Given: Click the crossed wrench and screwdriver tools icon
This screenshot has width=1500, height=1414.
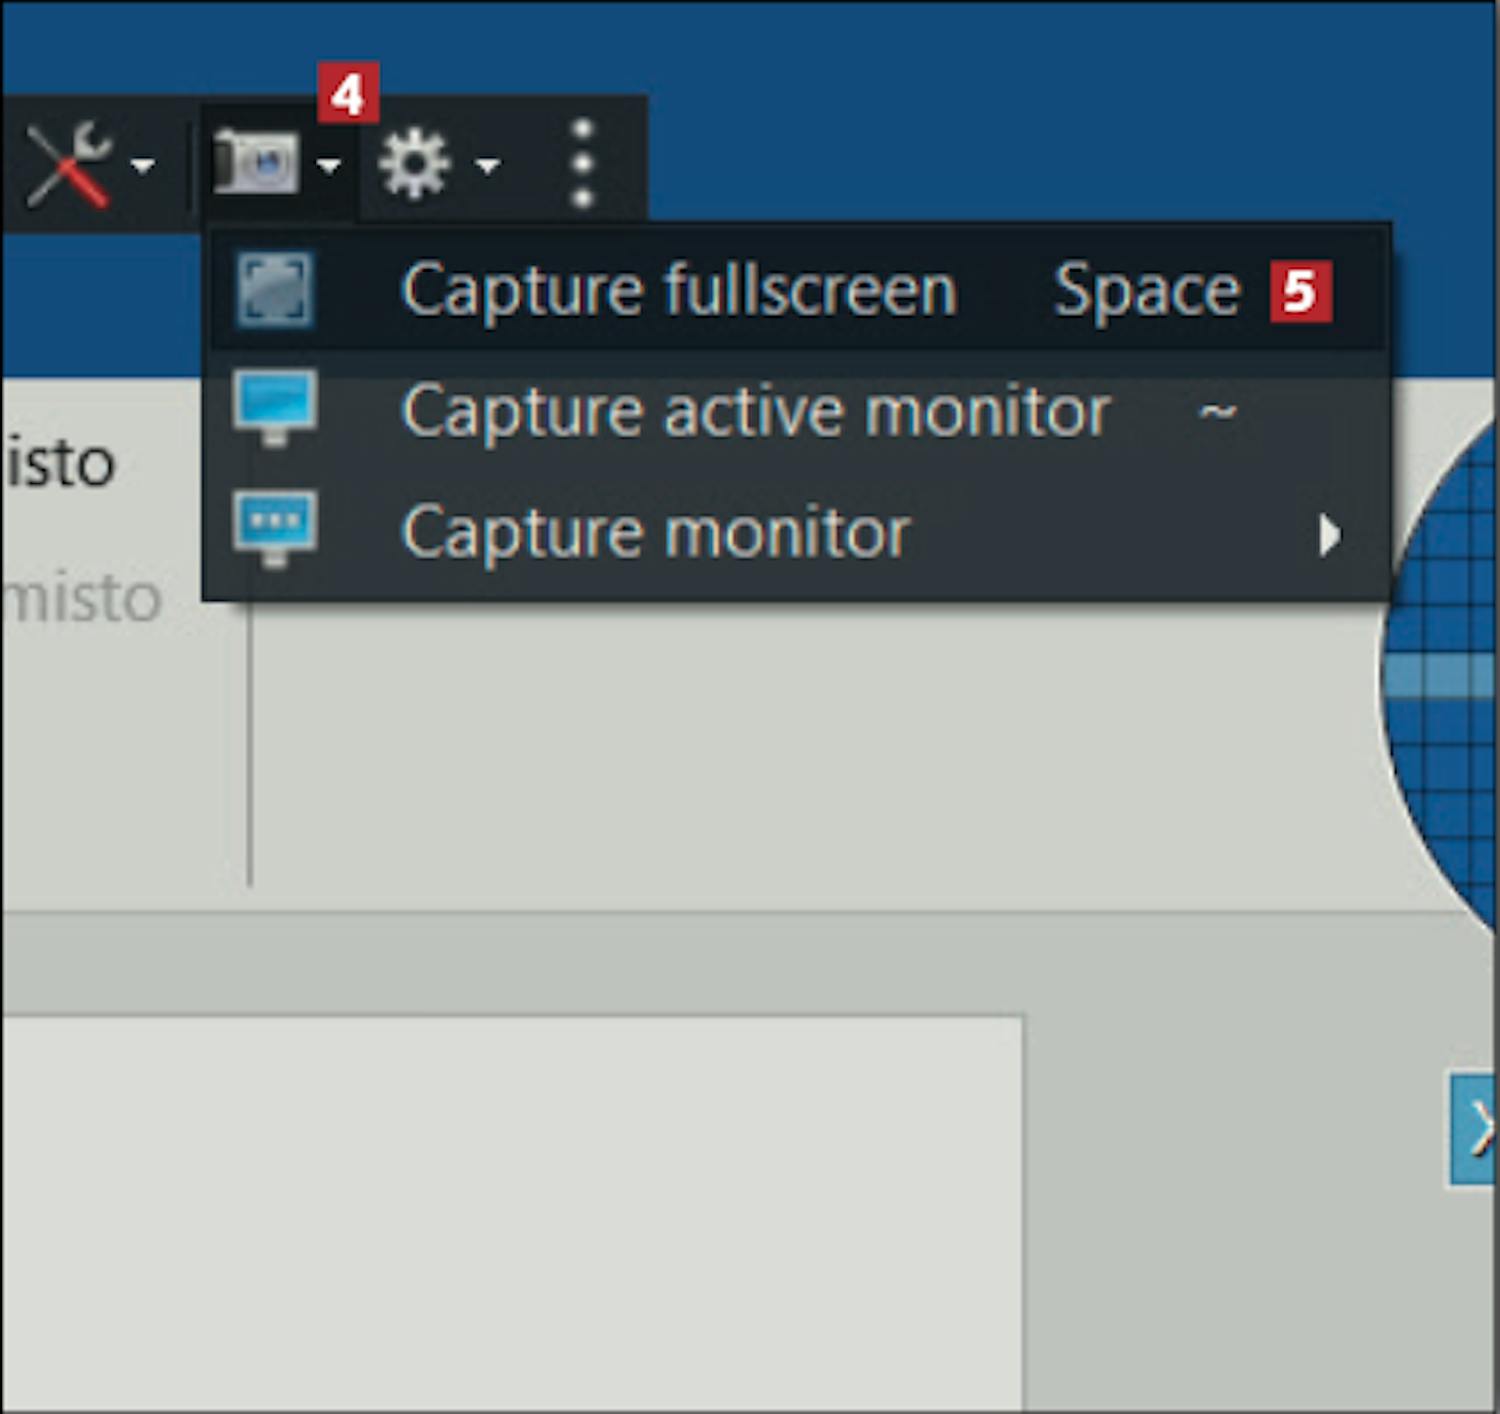Looking at the screenshot, I should tap(68, 164).
